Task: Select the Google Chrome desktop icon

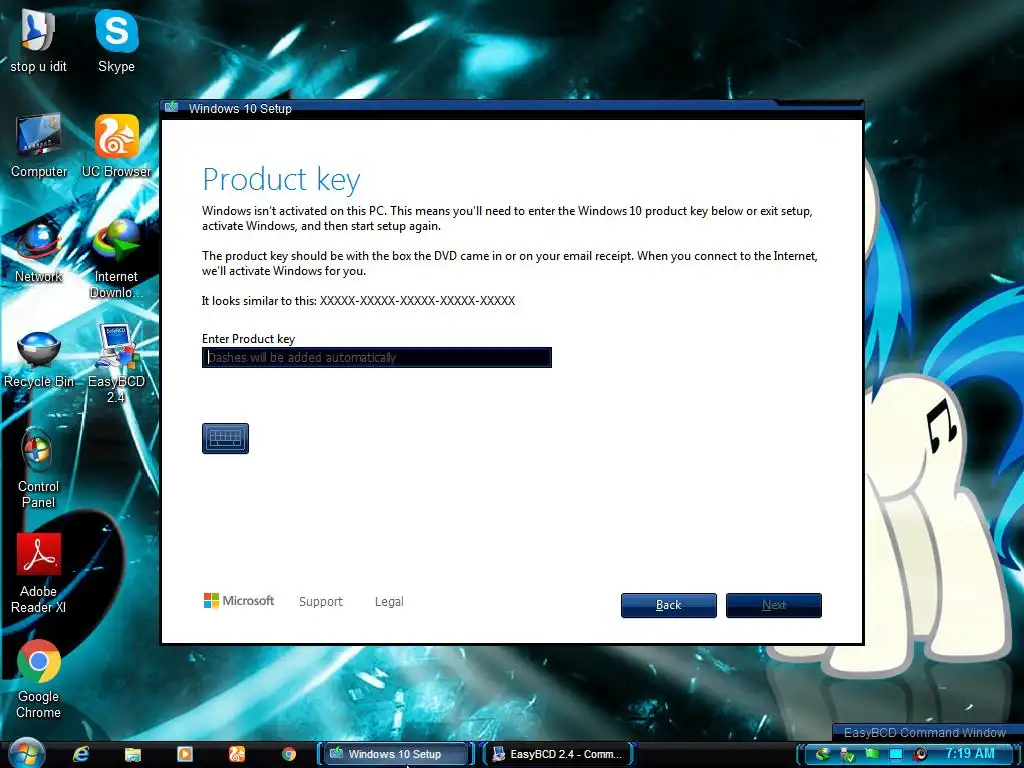Action: pos(39,679)
